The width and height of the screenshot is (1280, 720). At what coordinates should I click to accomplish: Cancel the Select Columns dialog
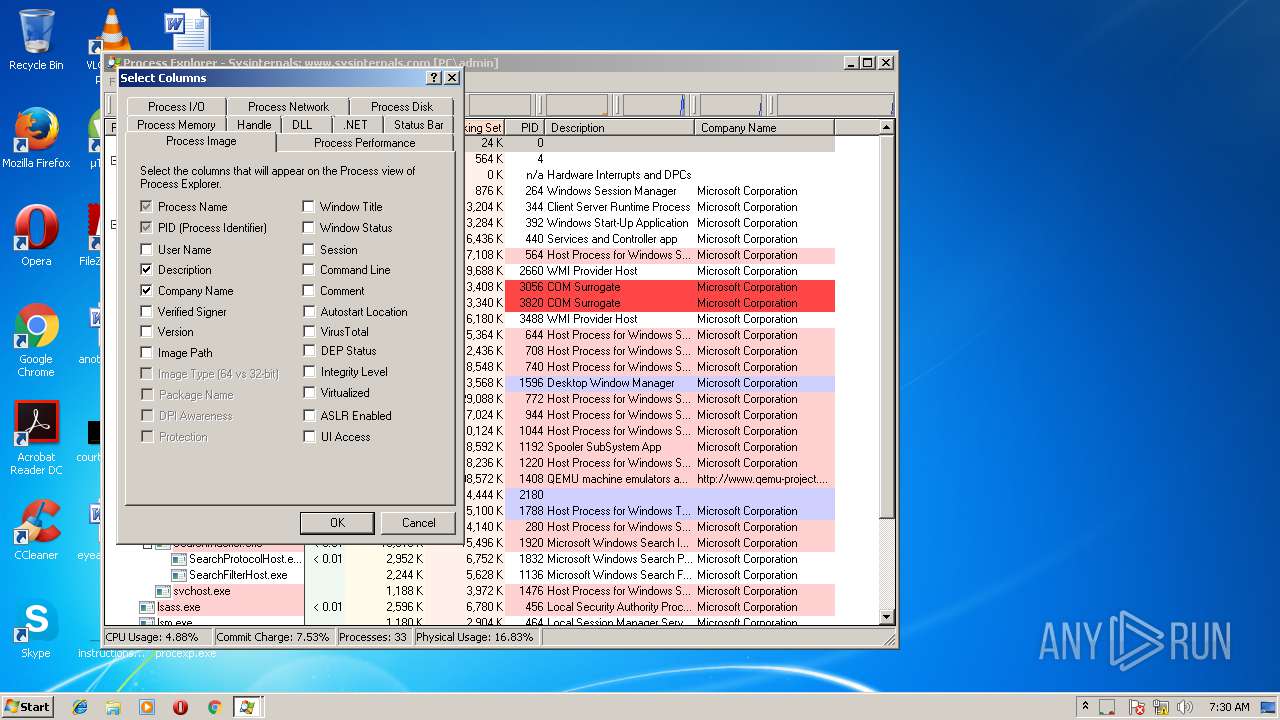coord(418,522)
